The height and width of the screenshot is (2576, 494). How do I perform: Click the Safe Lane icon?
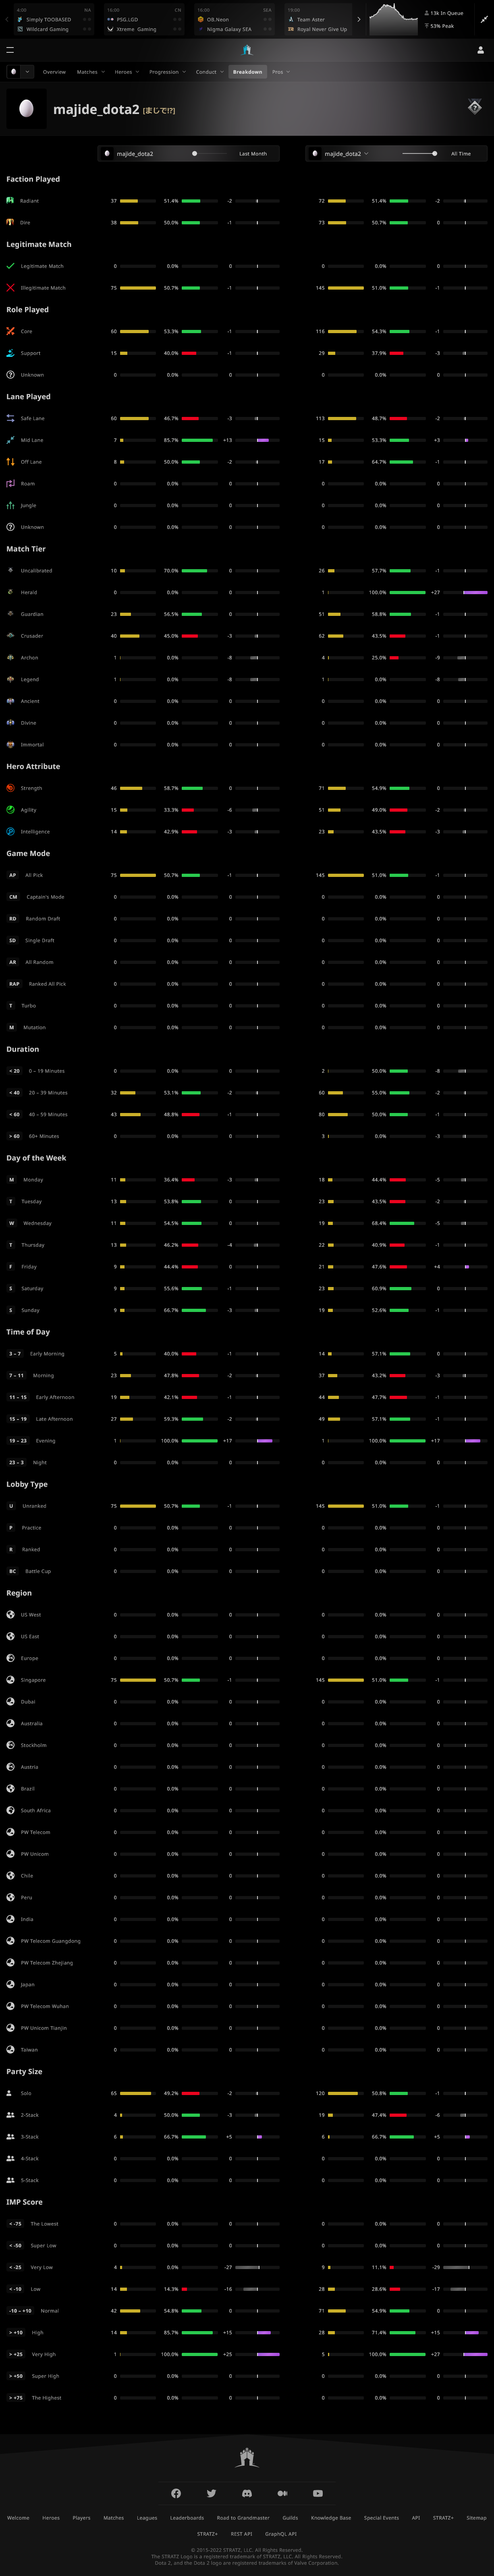pos(10,418)
